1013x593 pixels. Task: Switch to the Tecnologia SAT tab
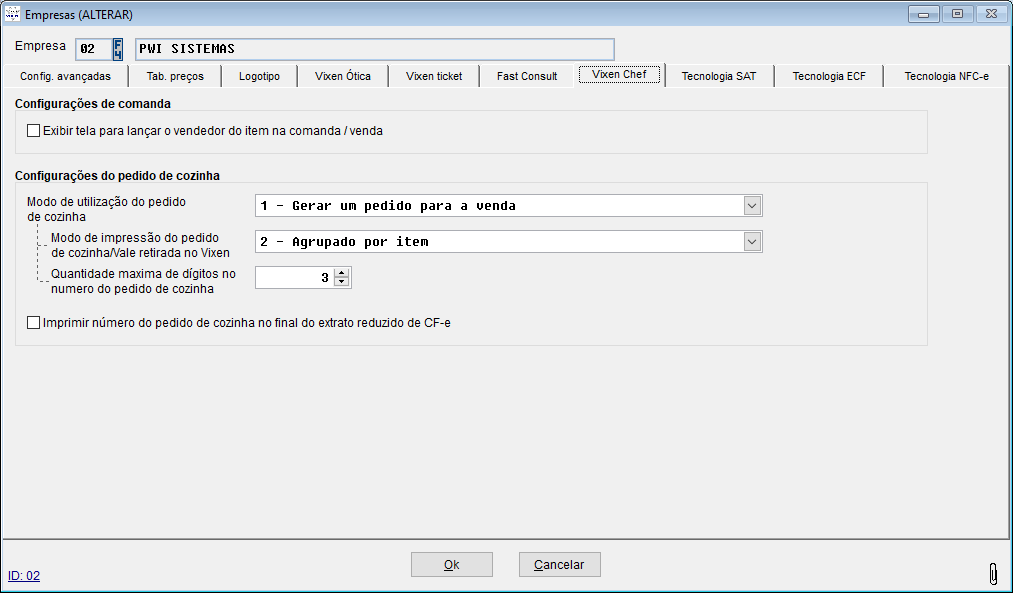pyautogui.click(x=718, y=76)
